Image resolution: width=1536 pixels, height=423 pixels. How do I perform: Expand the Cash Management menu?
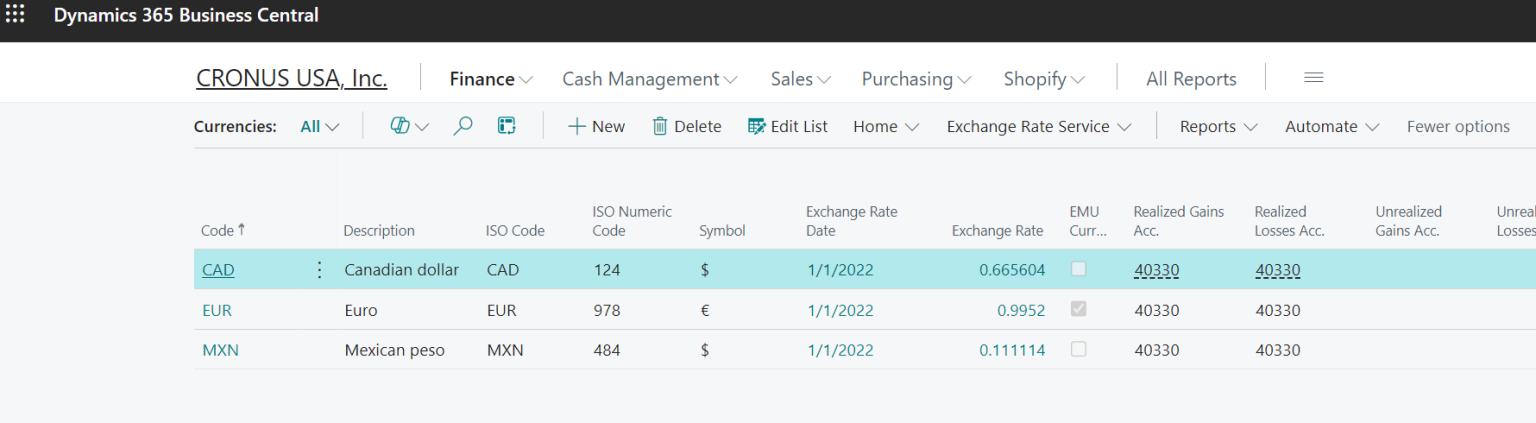pyautogui.click(x=650, y=79)
